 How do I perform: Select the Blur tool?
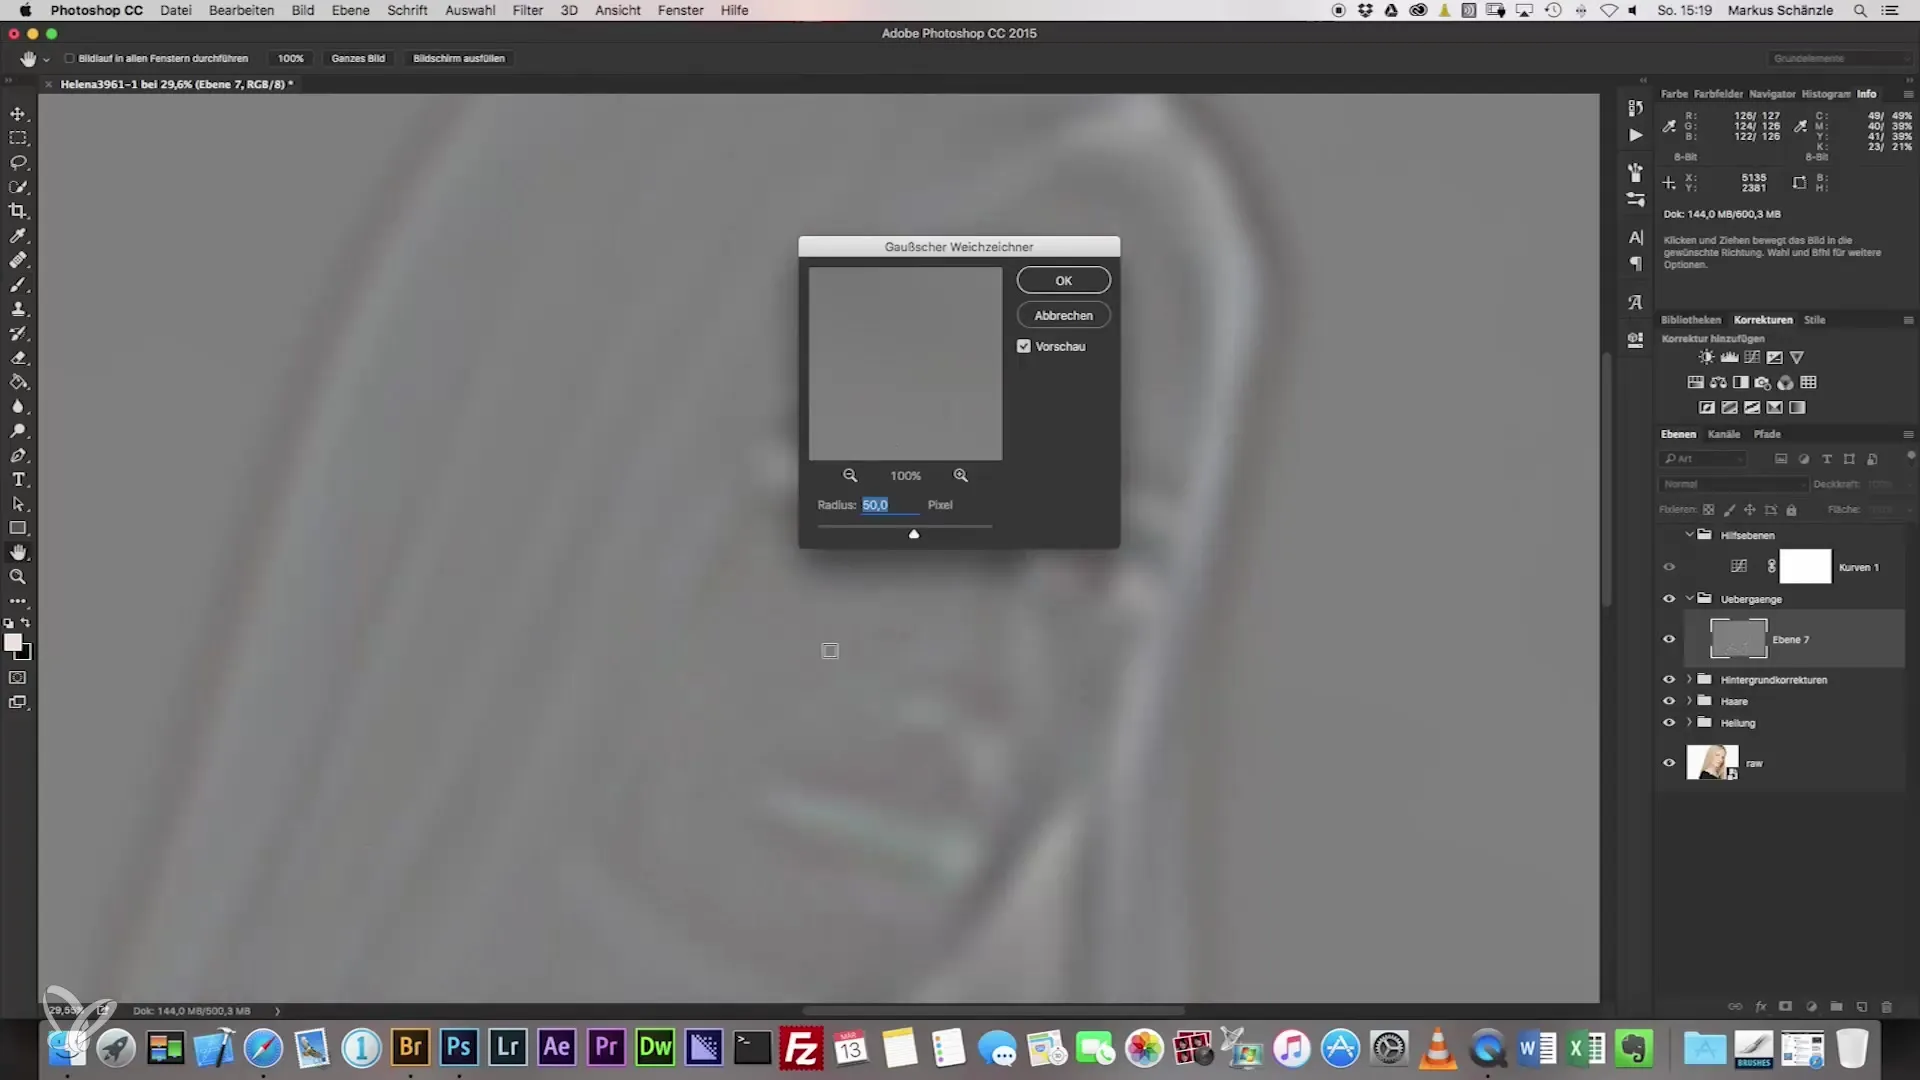click(18, 407)
